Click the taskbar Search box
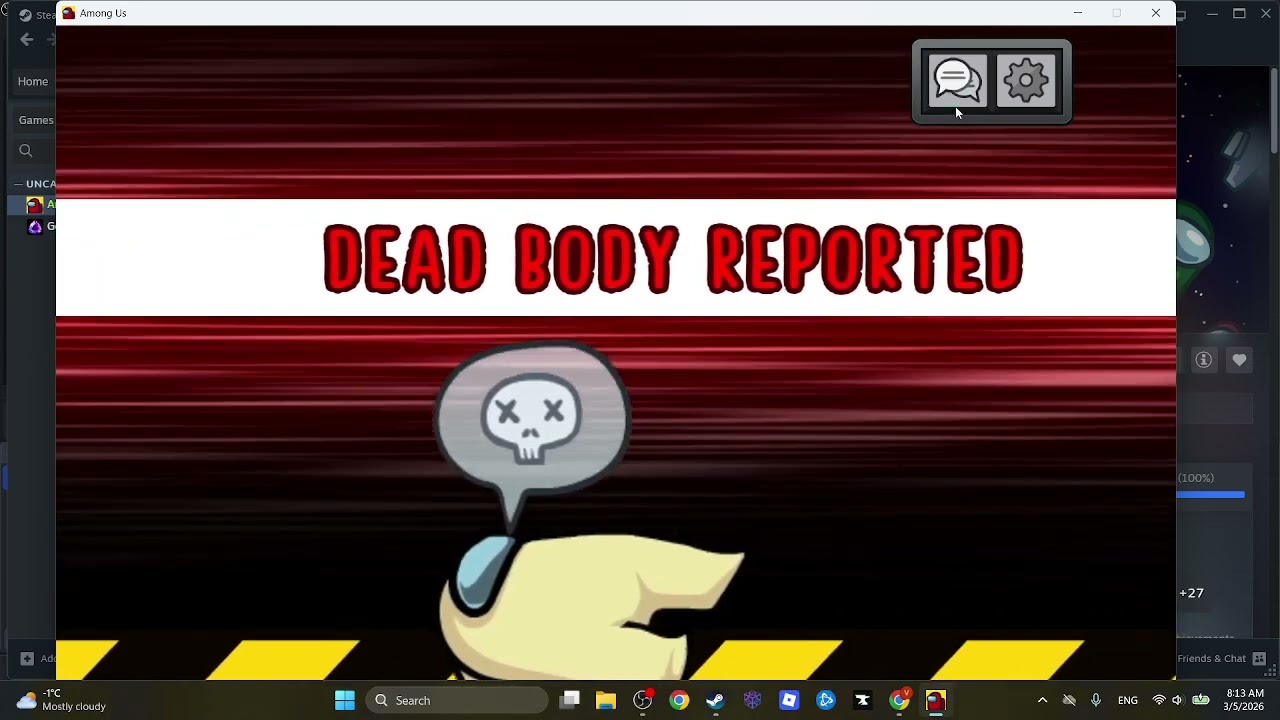The image size is (1280, 720). click(x=457, y=700)
